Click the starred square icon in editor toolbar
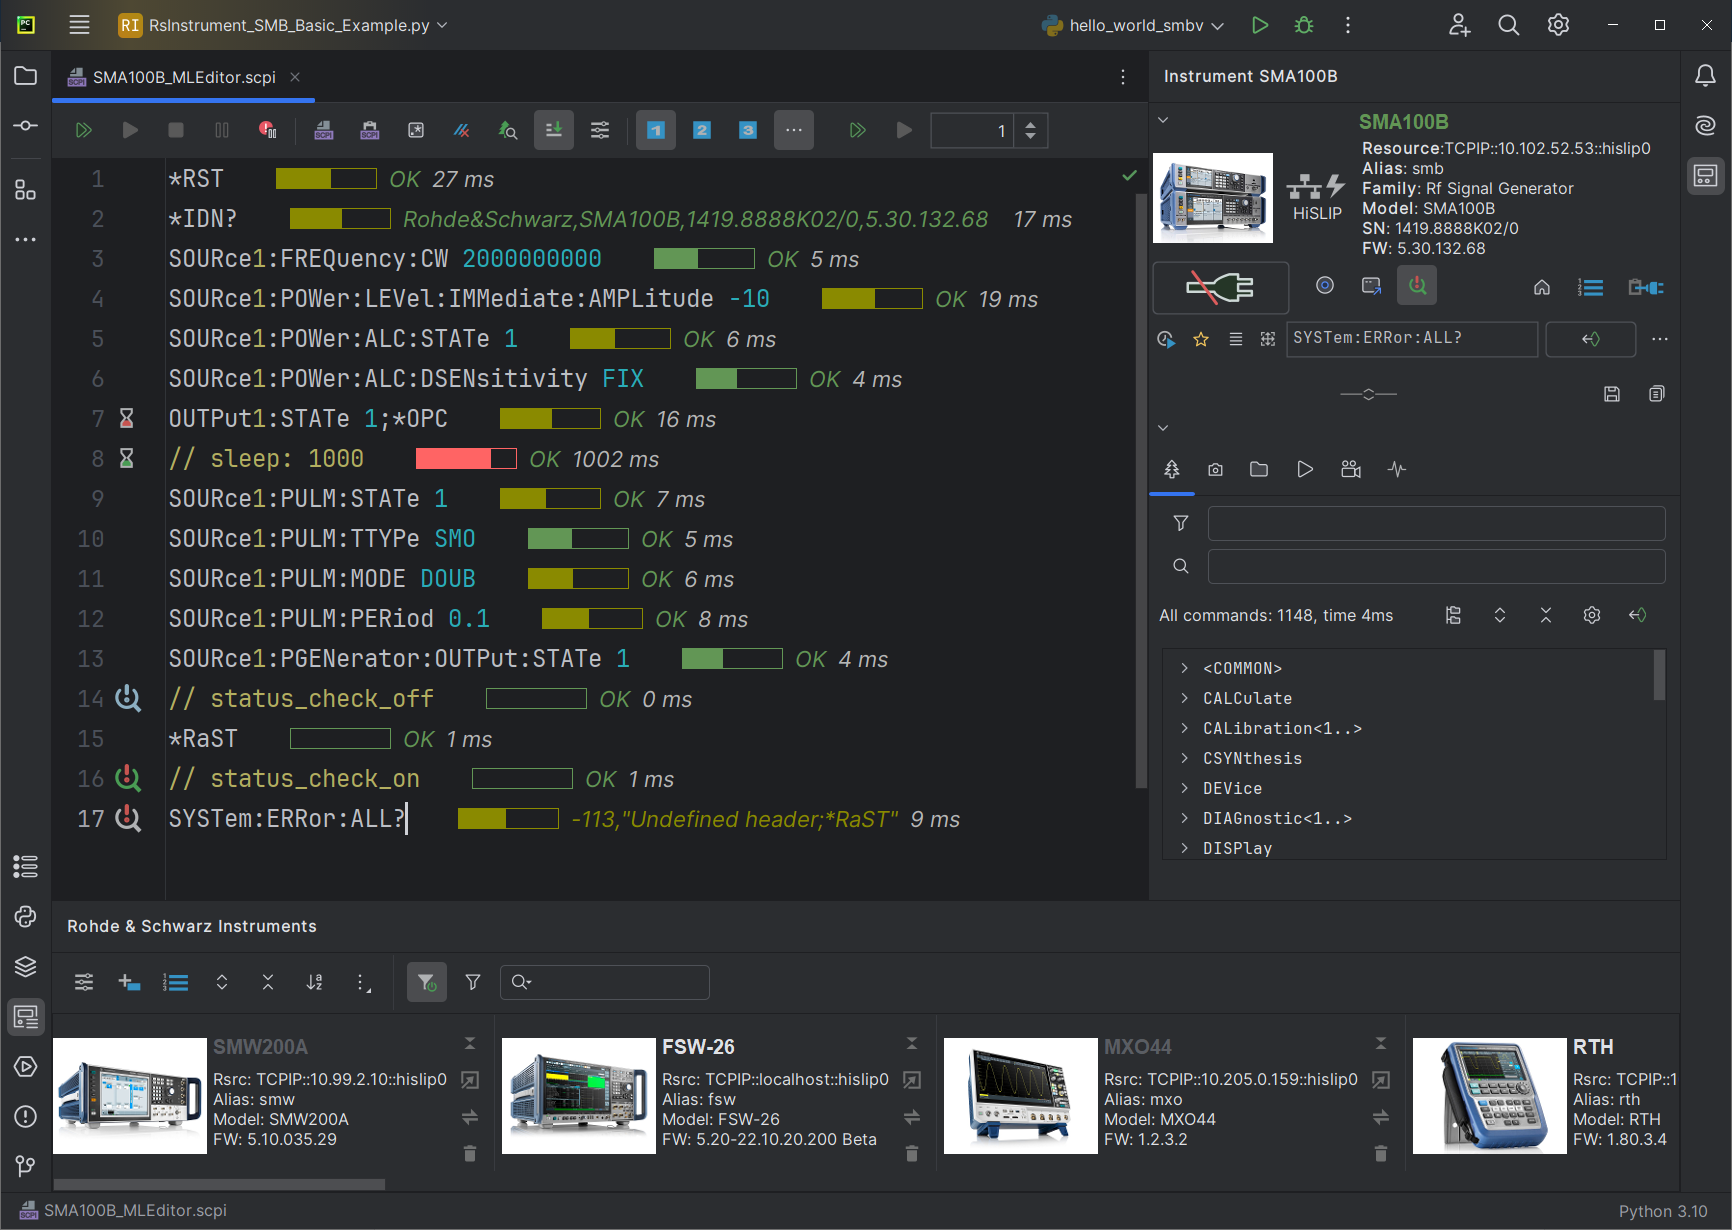The width and height of the screenshot is (1732, 1230). 416,130
